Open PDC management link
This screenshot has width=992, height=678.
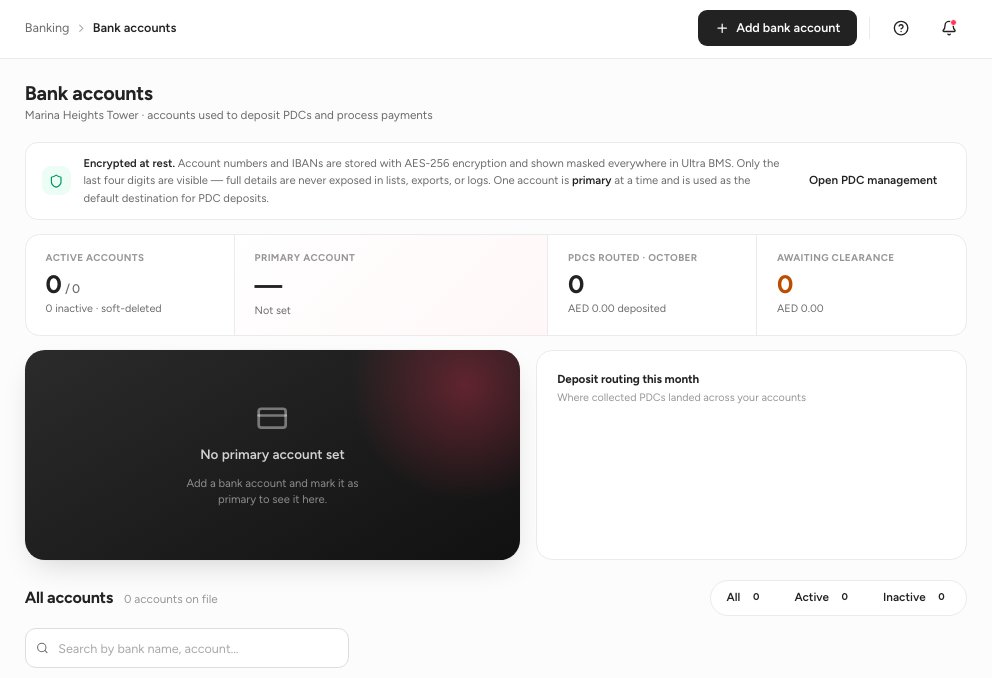pos(872,180)
